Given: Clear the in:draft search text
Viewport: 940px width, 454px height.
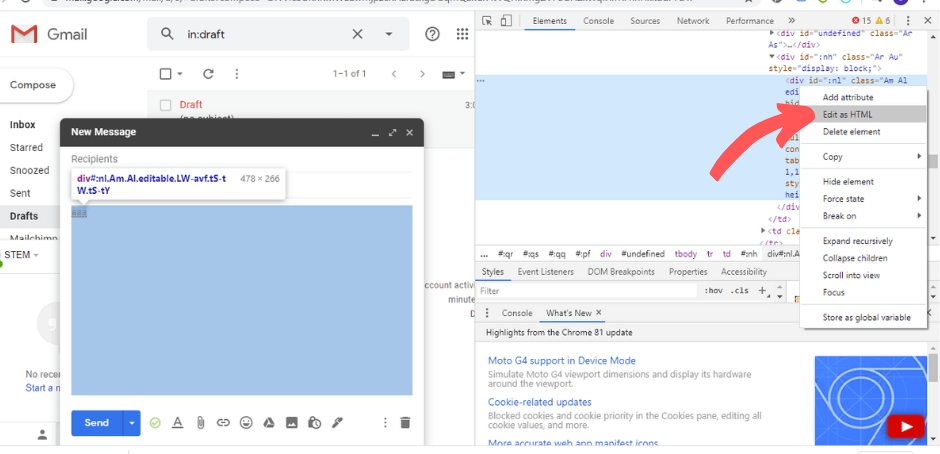Looking at the screenshot, I should click(357, 34).
